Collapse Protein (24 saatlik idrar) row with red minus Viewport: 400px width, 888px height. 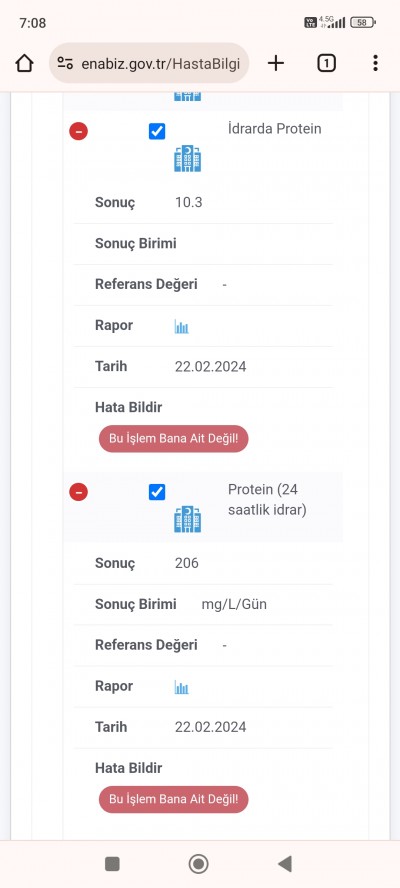(79, 492)
